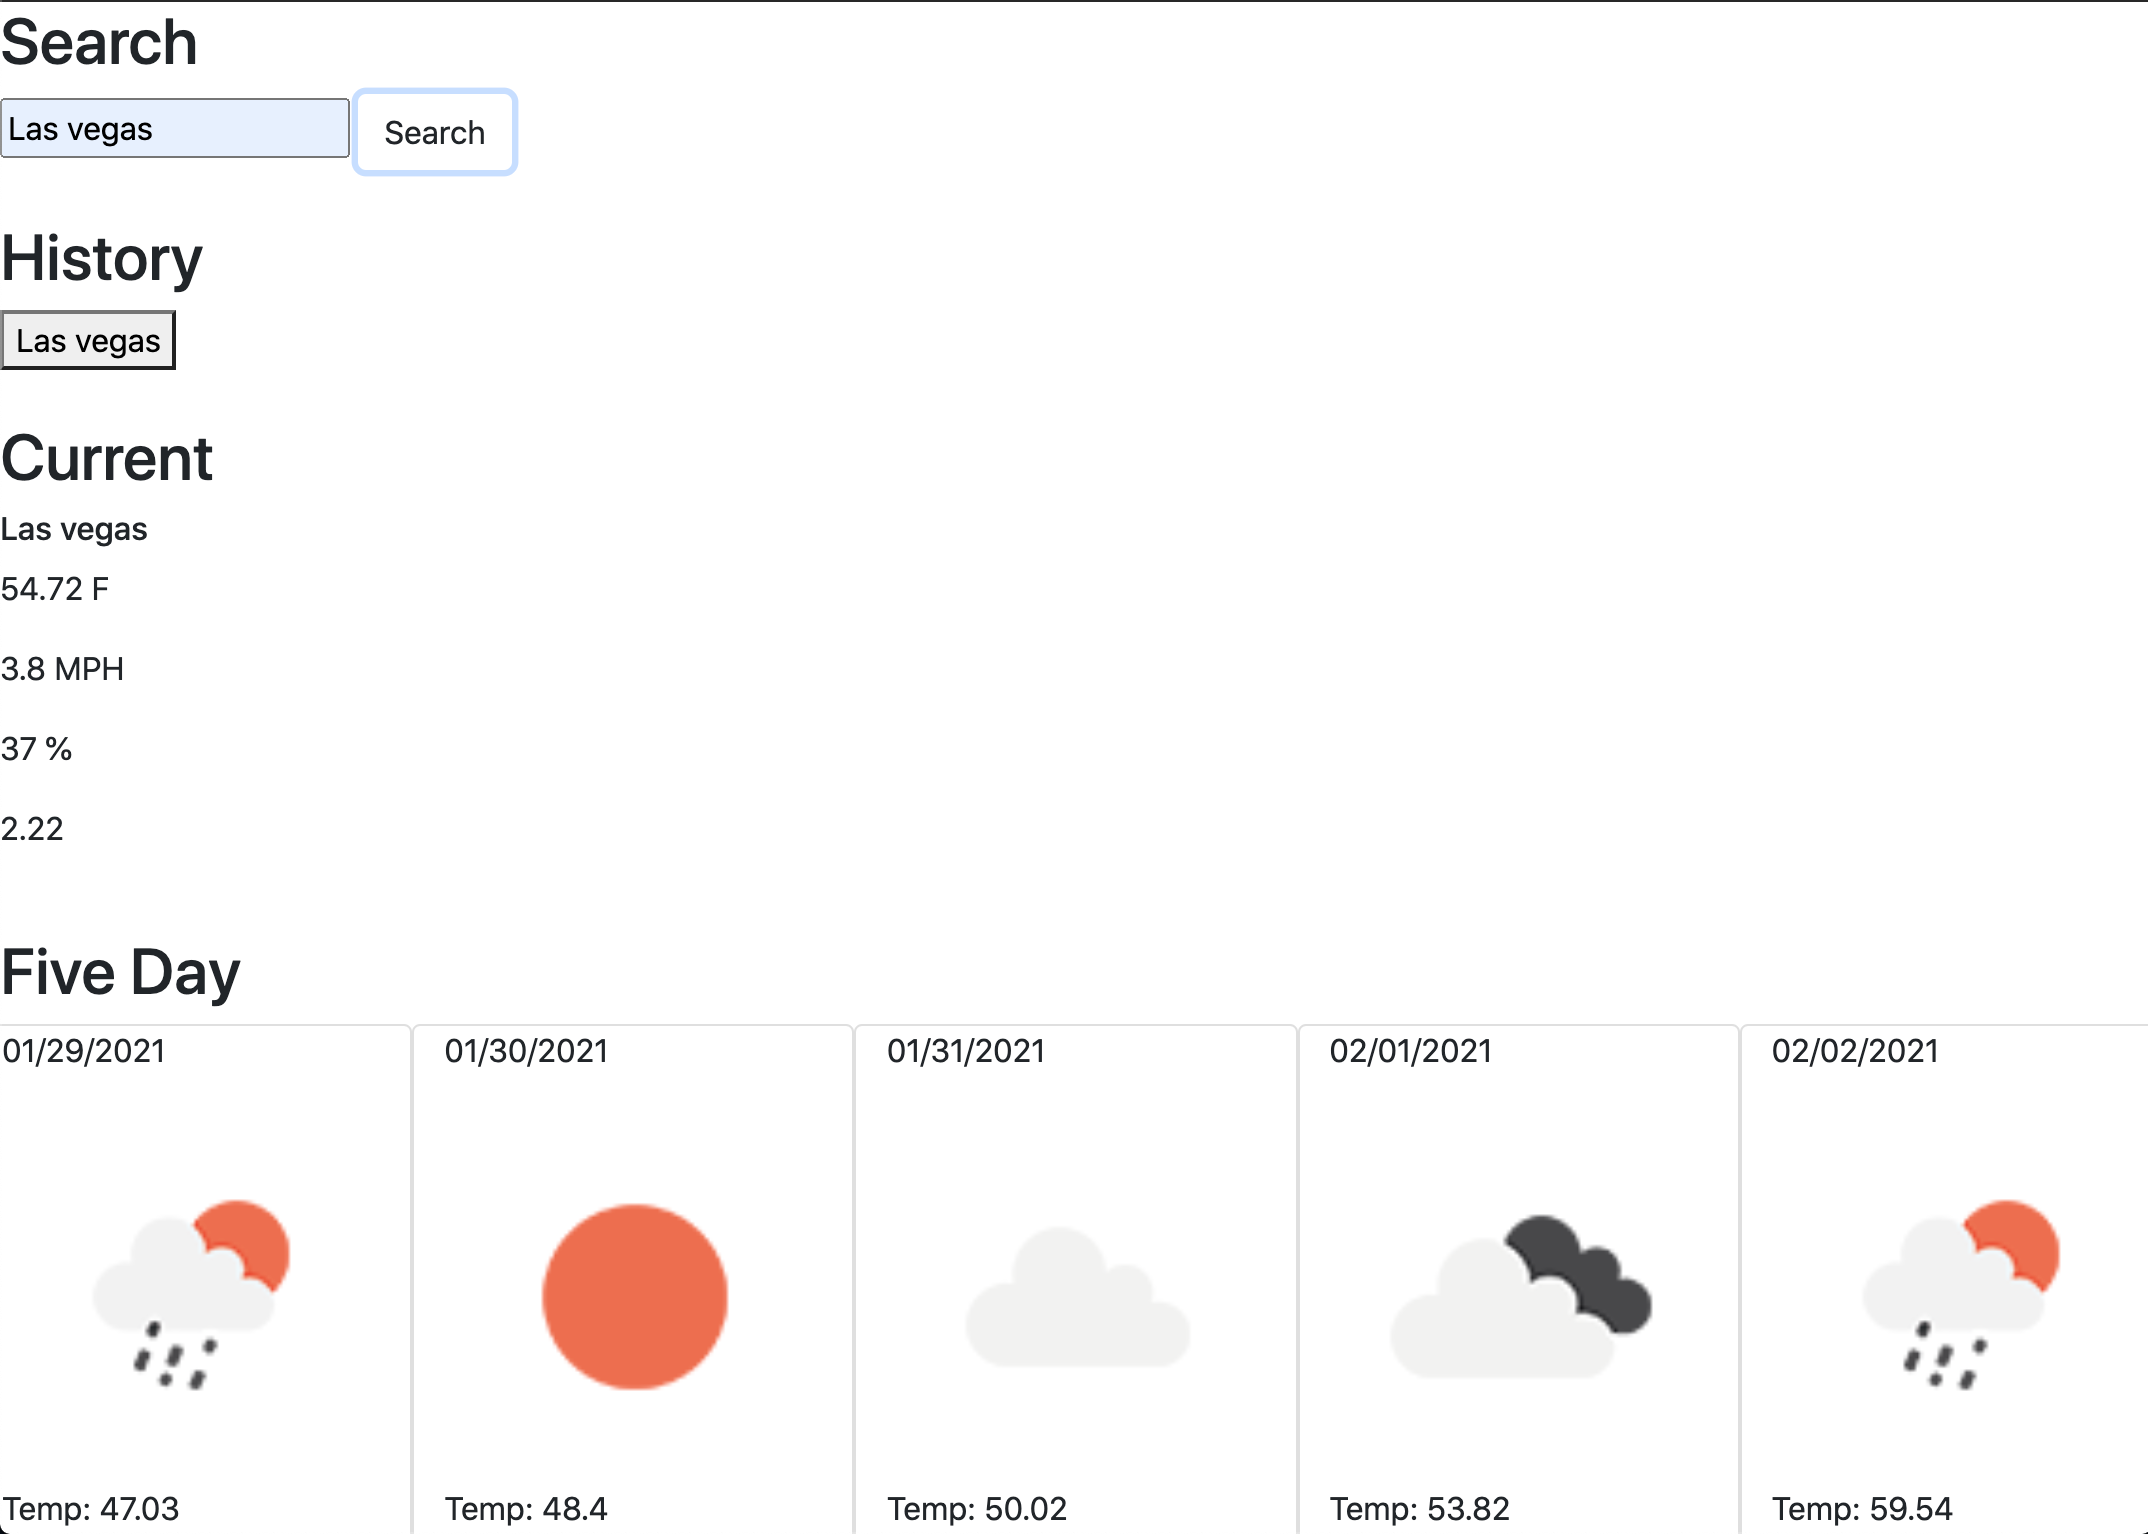The height and width of the screenshot is (1534, 2148).
Task: Click the Temp: 47.03 label
Action: (x=91, y=1508)
